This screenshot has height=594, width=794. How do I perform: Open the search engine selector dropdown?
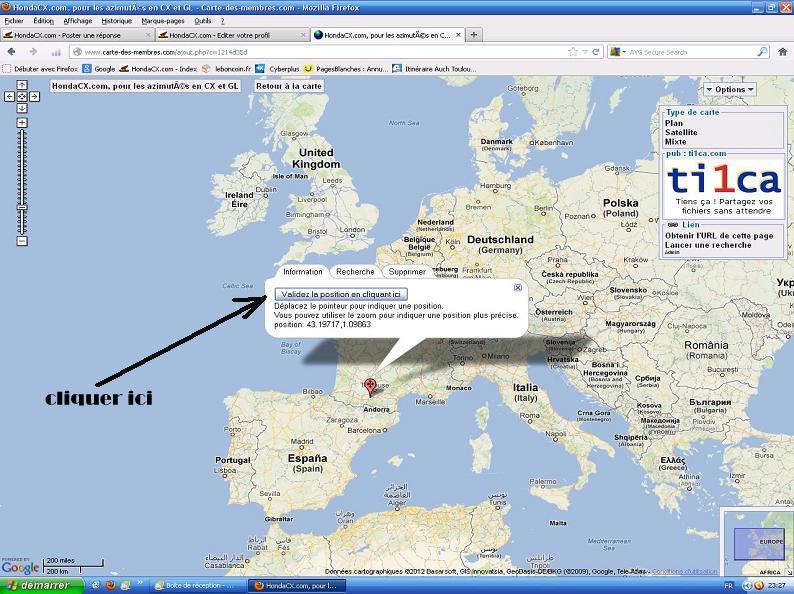click(x=618, y=52)
